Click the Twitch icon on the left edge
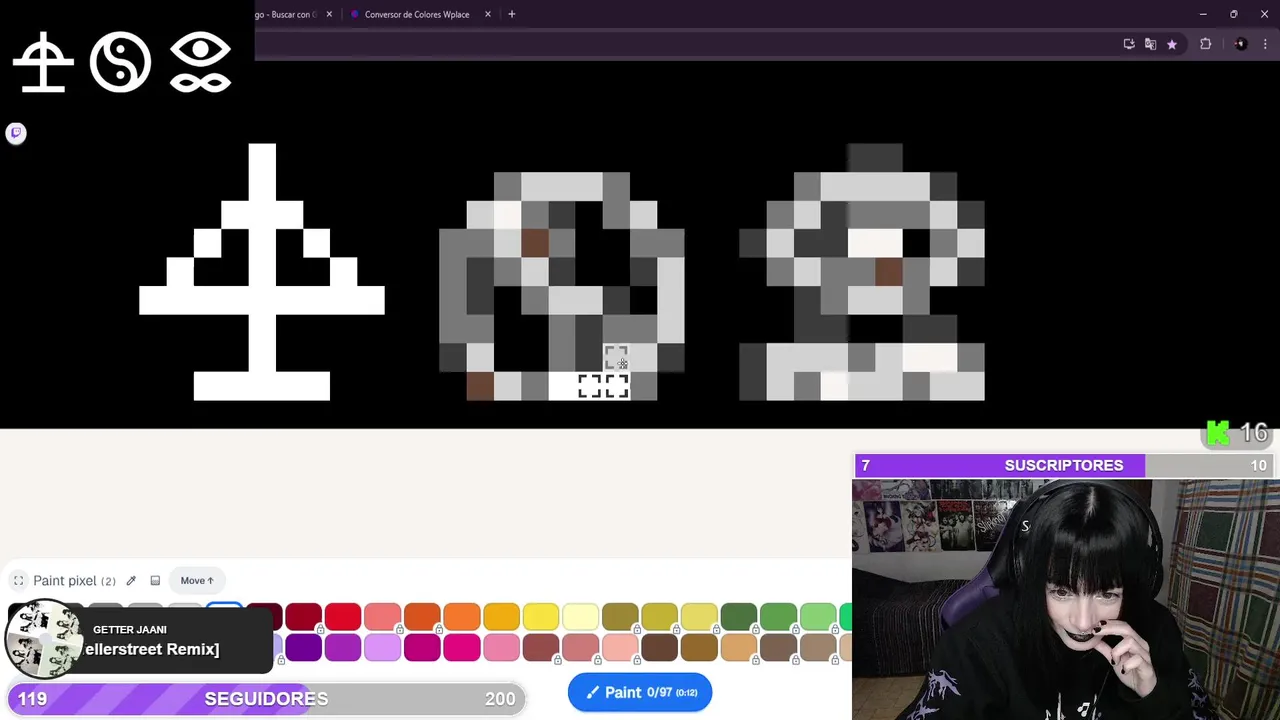This screenshot has width=1280, height=720. click(16, 133)
